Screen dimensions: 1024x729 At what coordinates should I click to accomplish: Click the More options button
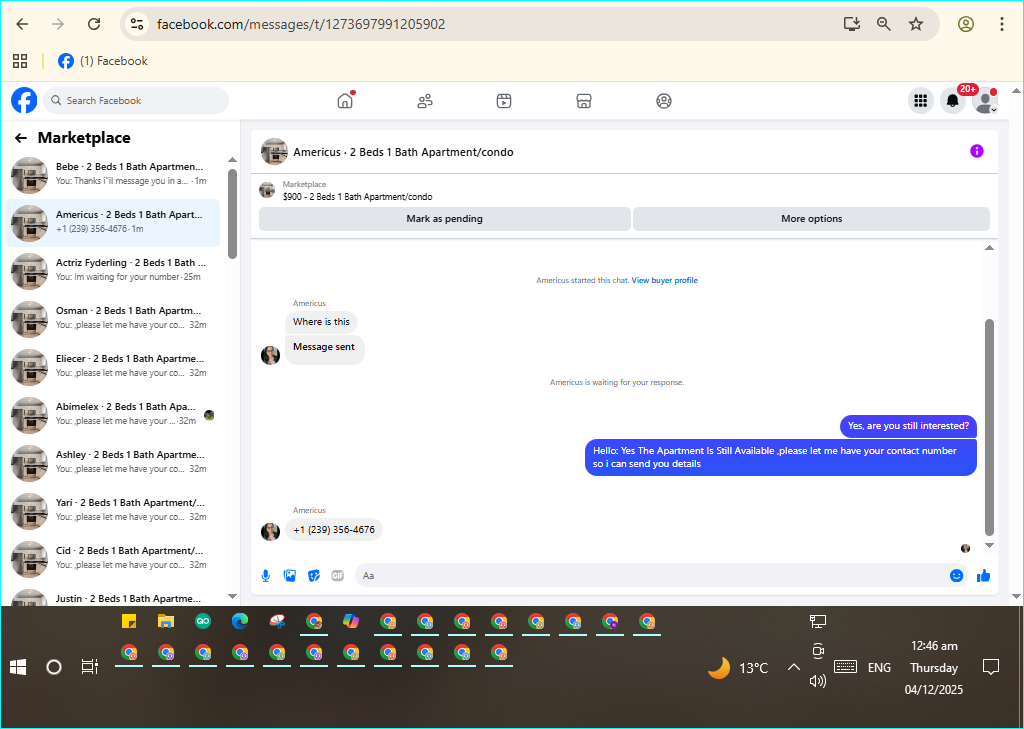[x=811, y=219]
